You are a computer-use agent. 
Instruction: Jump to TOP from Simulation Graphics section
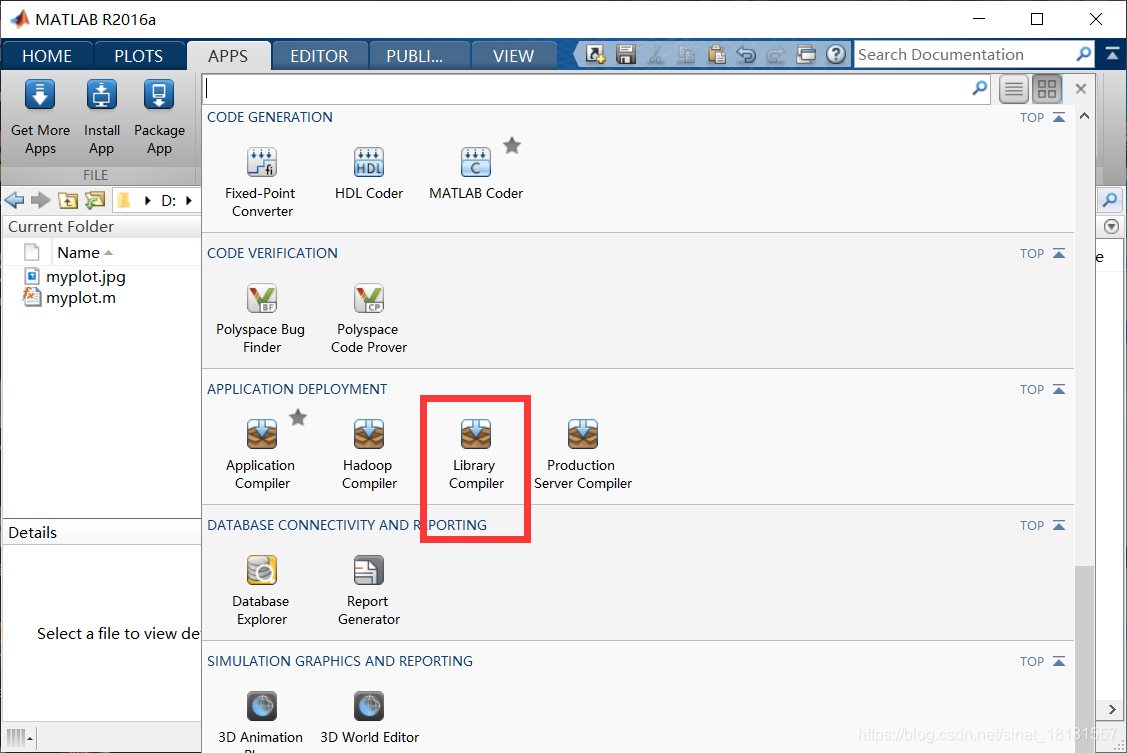click(x=1042, y=661)
